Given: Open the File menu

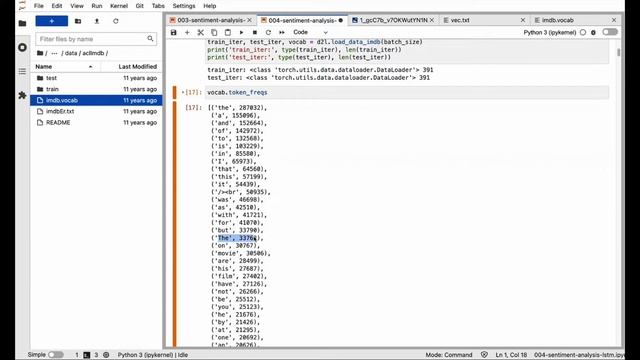Looking at the screenshot, I should 38,6.
